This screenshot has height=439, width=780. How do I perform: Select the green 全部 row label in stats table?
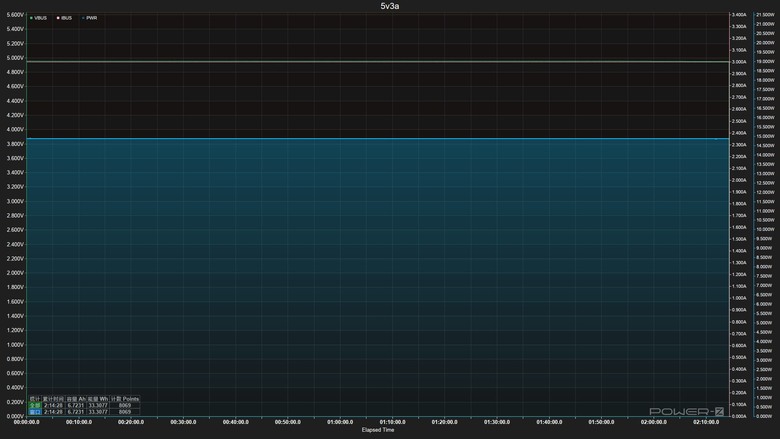[x=35, y=405]
